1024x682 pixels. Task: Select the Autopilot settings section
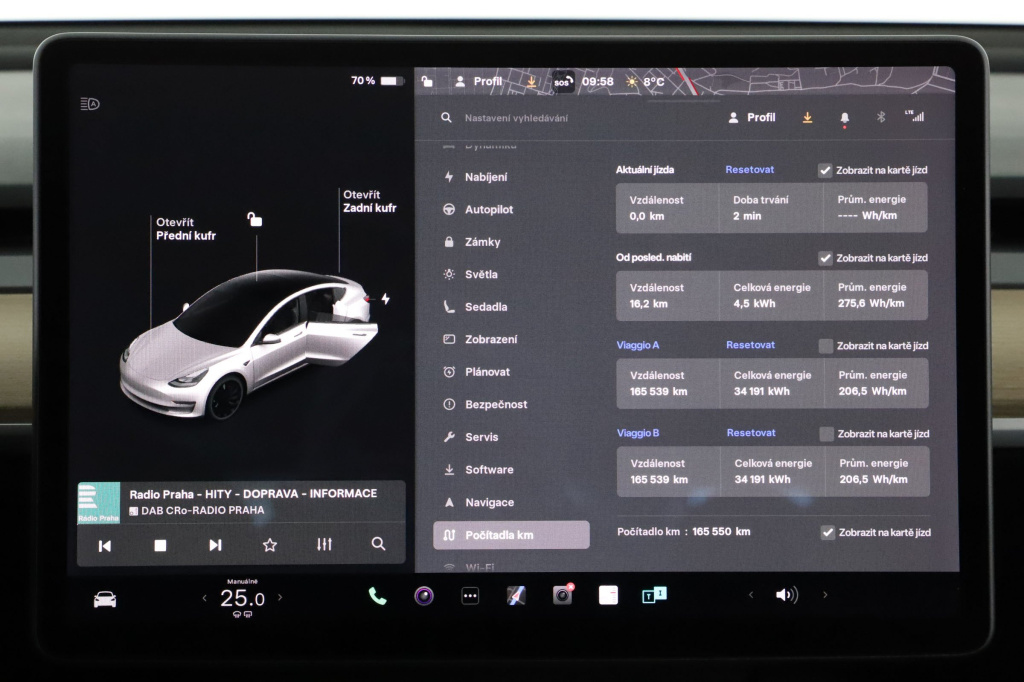coord(490,209)
